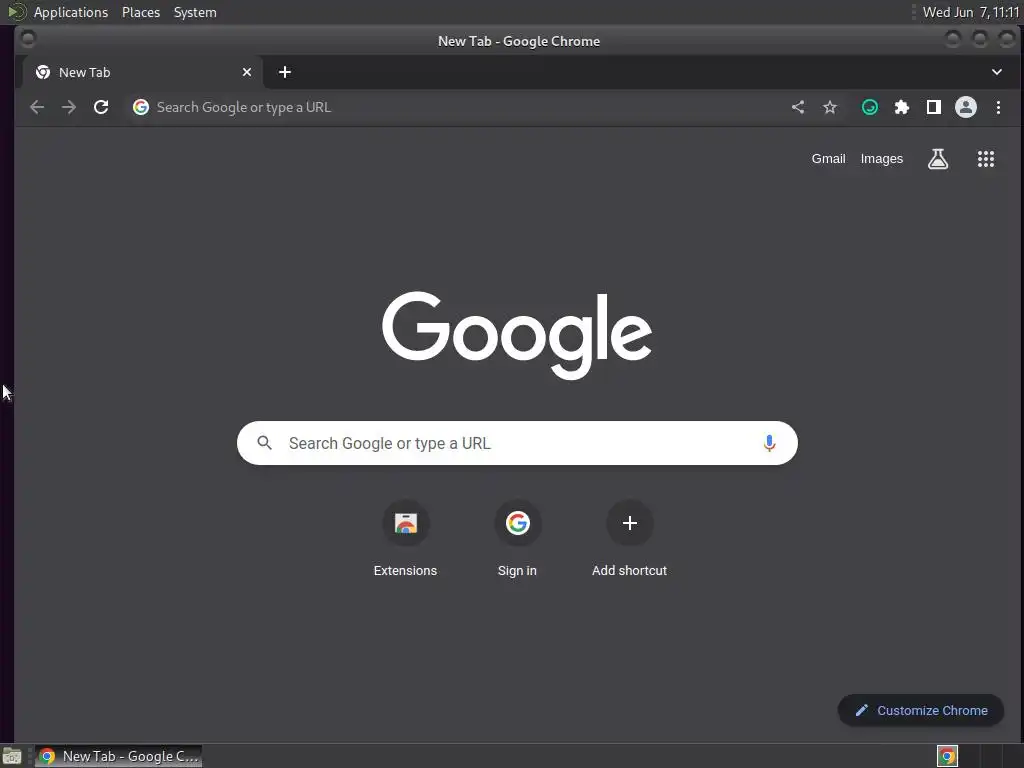
Task: Click the date and time clock
Action: [x=970, y=12]
